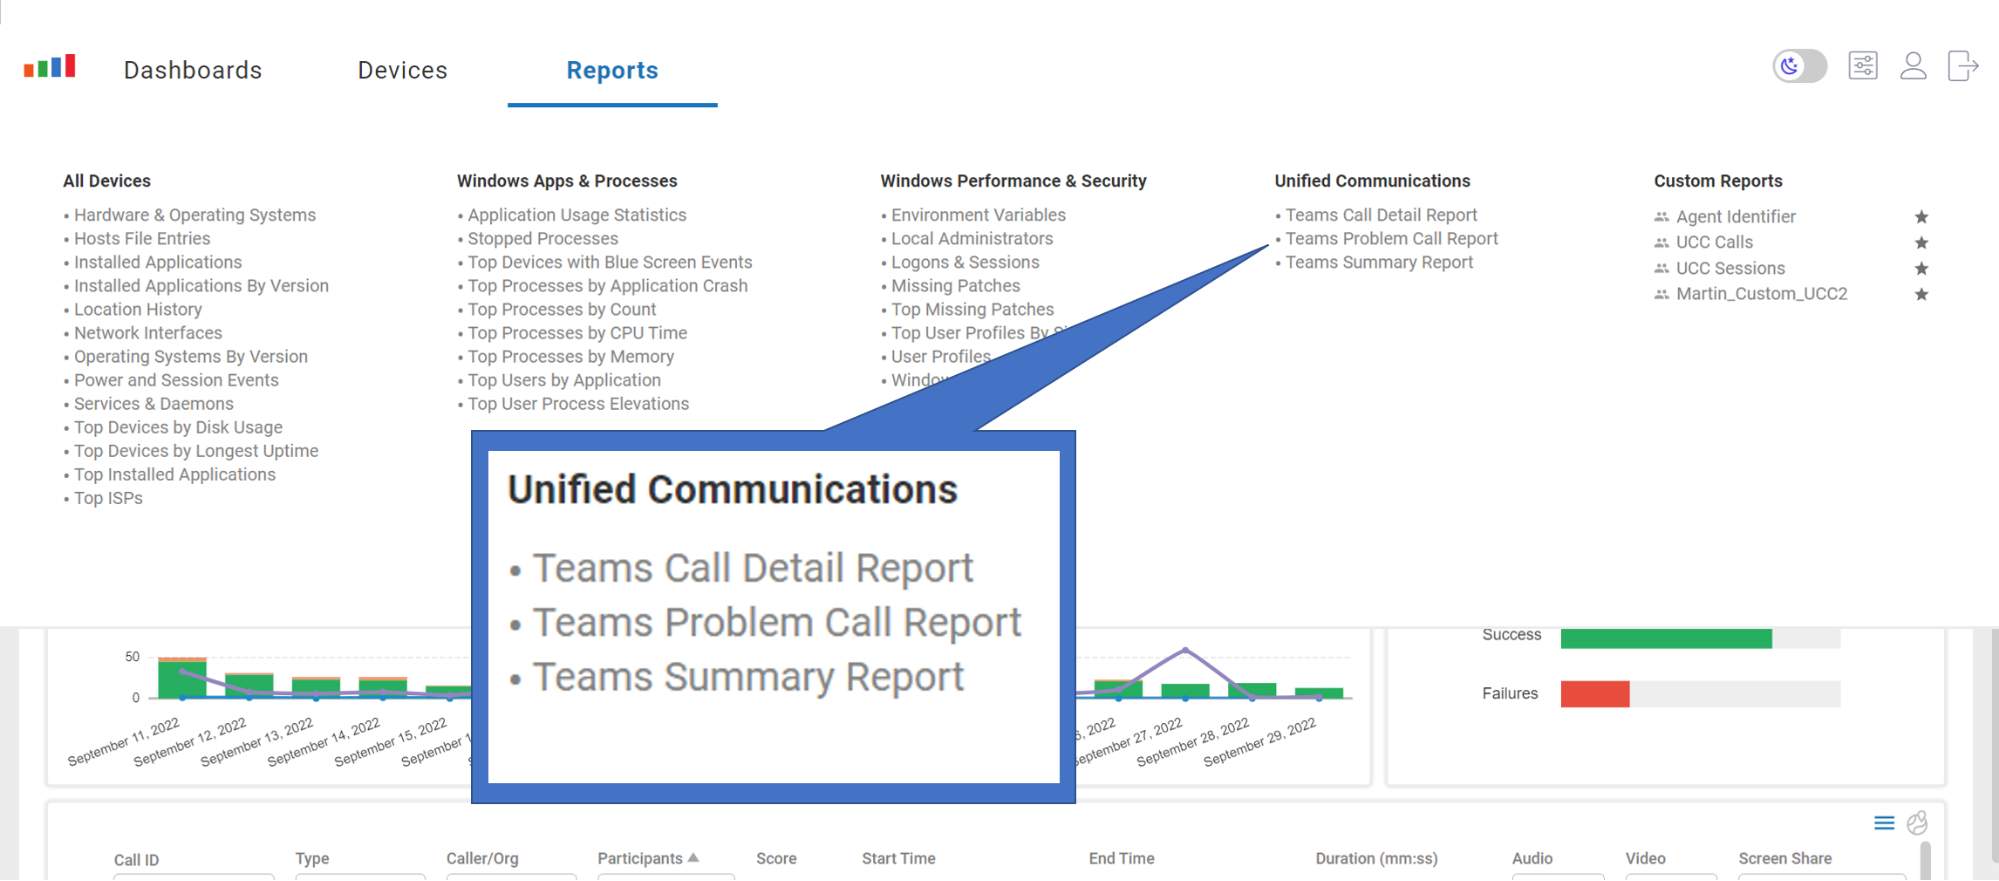Open Hardware & Operating Systems report
The image size is (1999, 881).
195,215
